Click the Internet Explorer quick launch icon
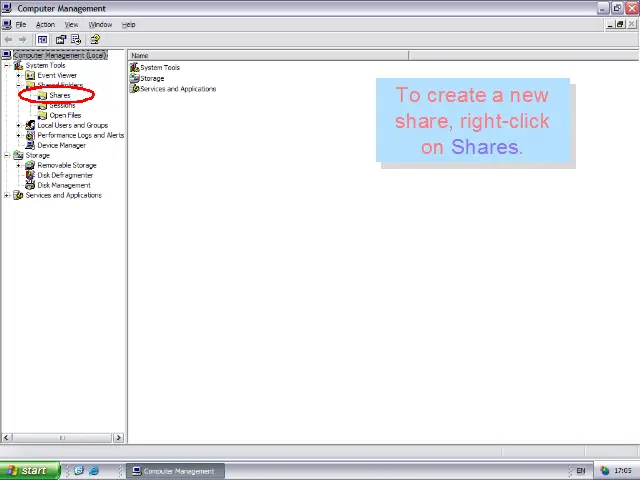This screenshot has height=480, width=640. click(94, 471)
